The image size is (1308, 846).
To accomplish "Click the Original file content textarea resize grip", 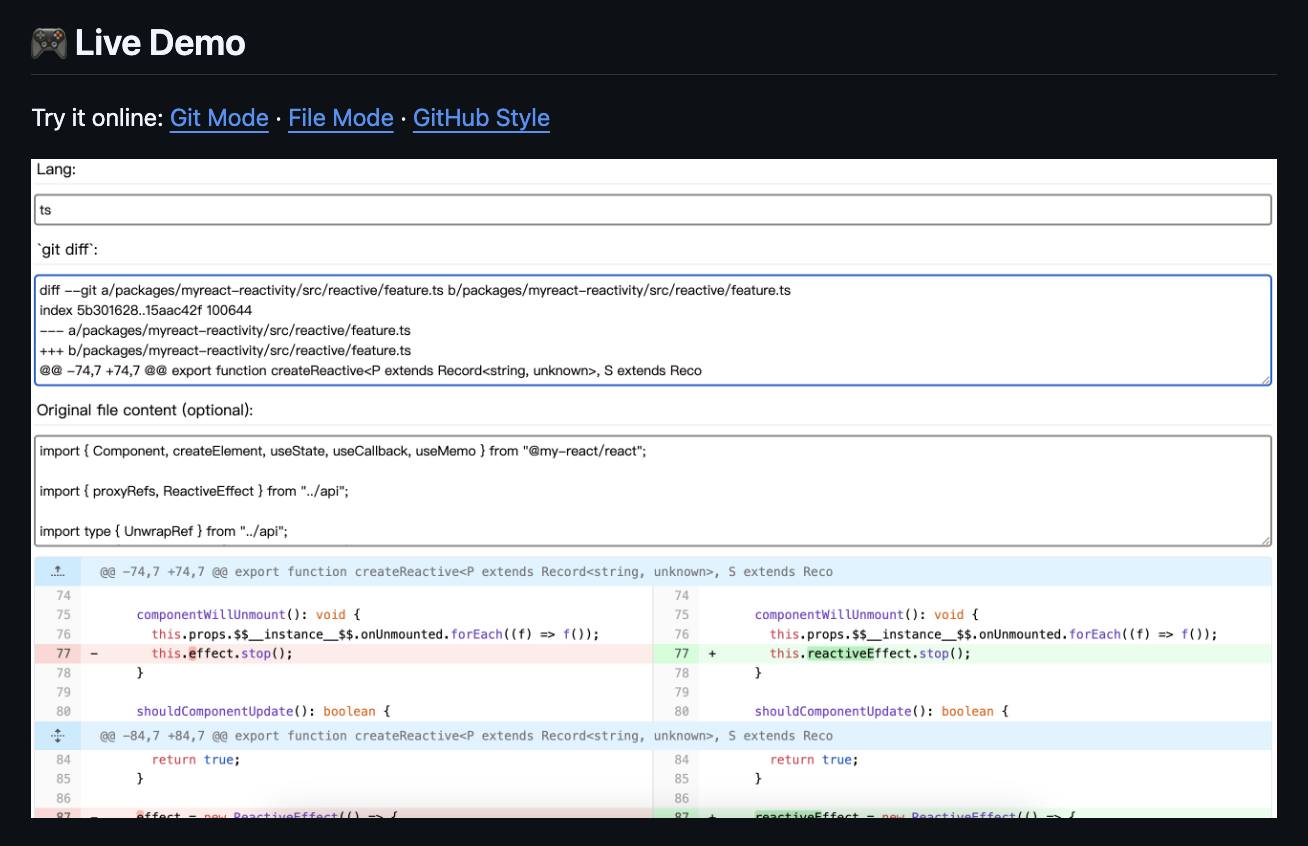I will coord(1265,540).
